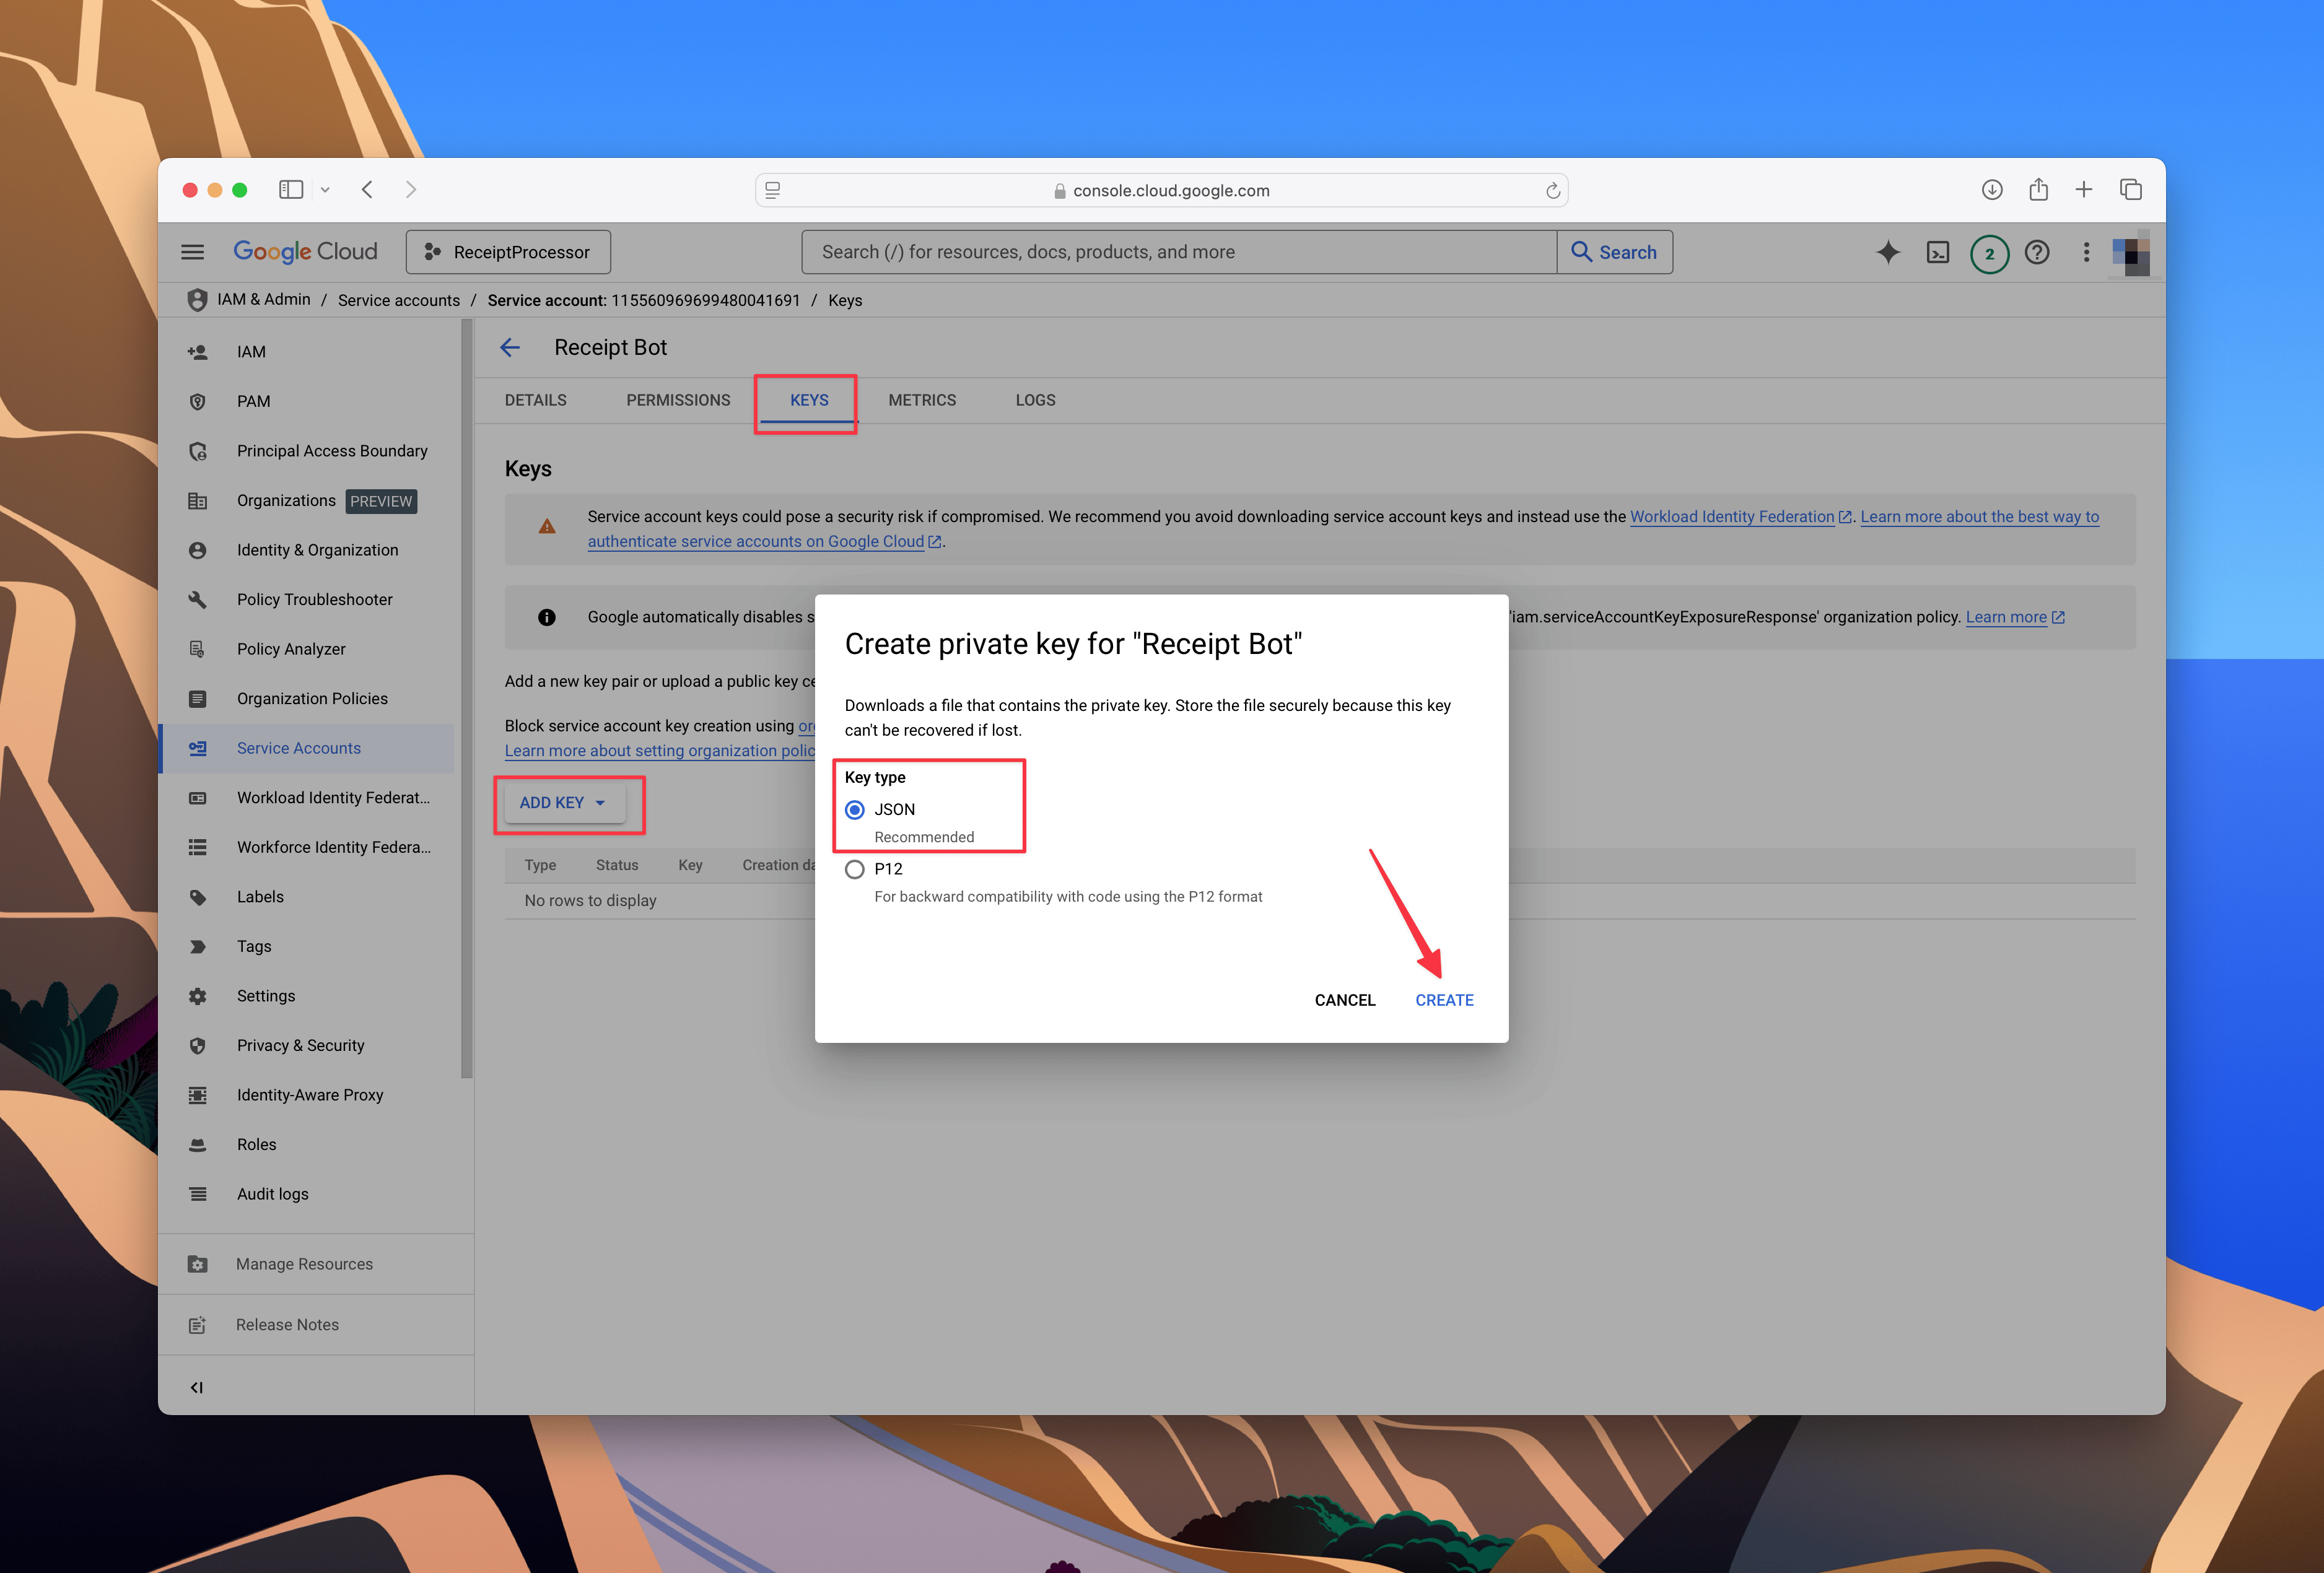
Task: Show Safari tab overview icon
Action: point(2131,190)
